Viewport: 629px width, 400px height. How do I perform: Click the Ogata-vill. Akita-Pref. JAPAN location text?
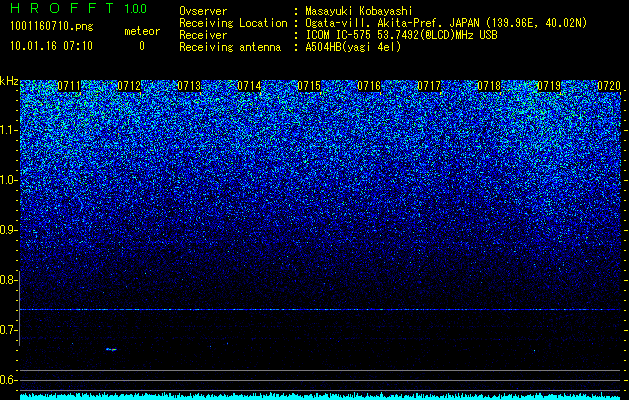click(446, 23)
